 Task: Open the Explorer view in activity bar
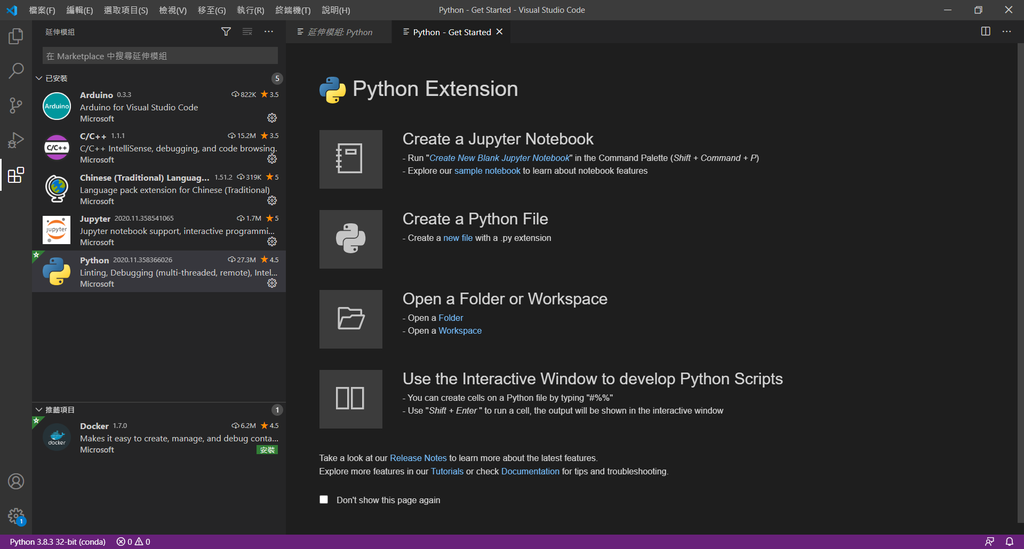click(x=16, y=36)
